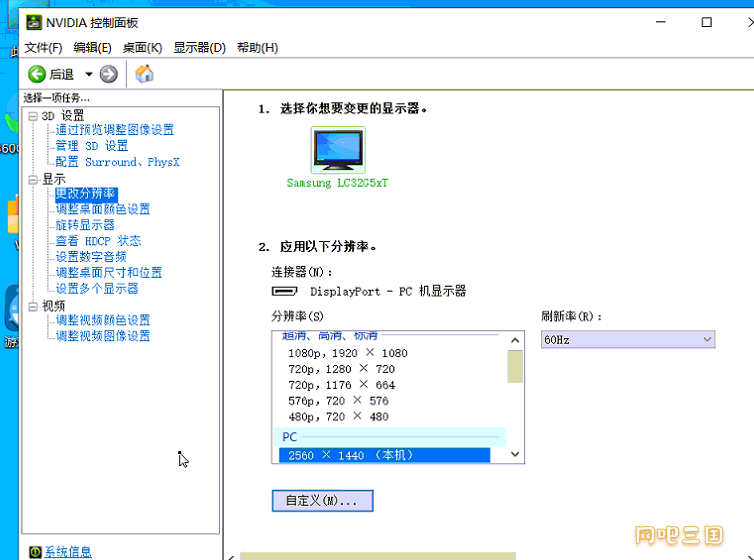This screenshot has width=754, height=560.
Task: Open the 文件(F) menu
Action: tap(44, 48)
